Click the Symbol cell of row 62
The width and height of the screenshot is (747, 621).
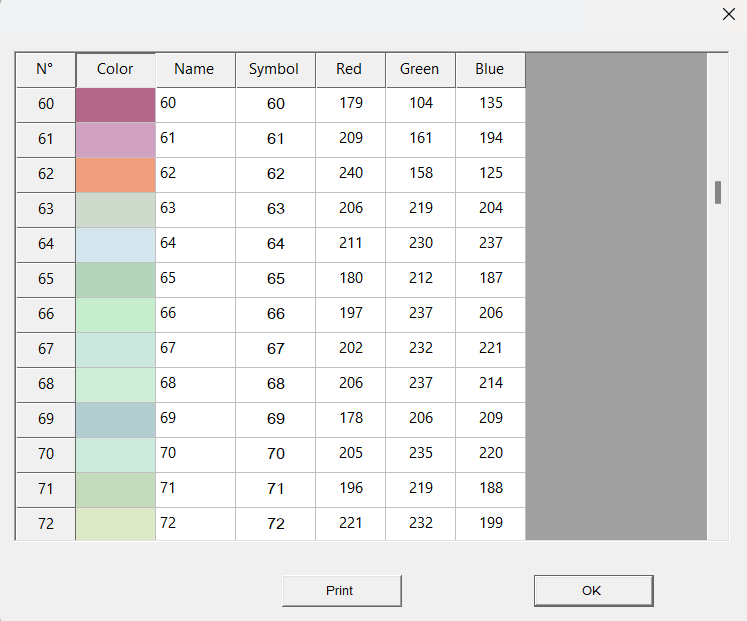click(x=275, y=175)
